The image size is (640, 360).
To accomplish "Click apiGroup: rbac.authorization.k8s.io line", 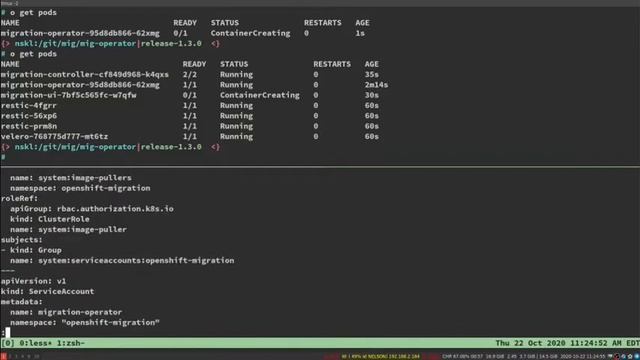I will click(x=92, y=209).
